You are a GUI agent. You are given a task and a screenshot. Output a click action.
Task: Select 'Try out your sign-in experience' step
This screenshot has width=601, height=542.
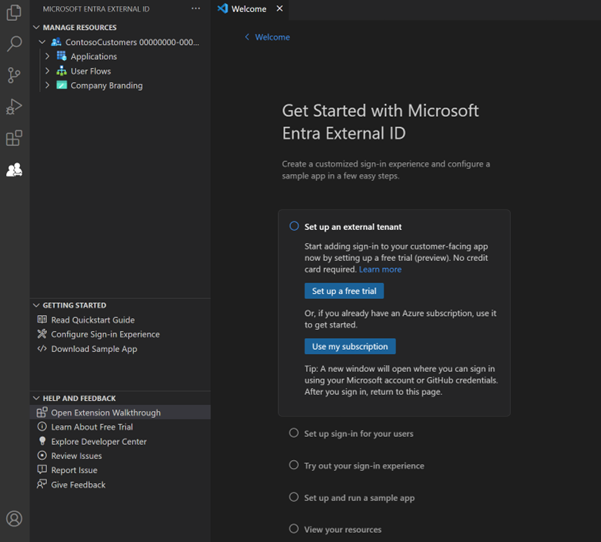click(364, 466)
